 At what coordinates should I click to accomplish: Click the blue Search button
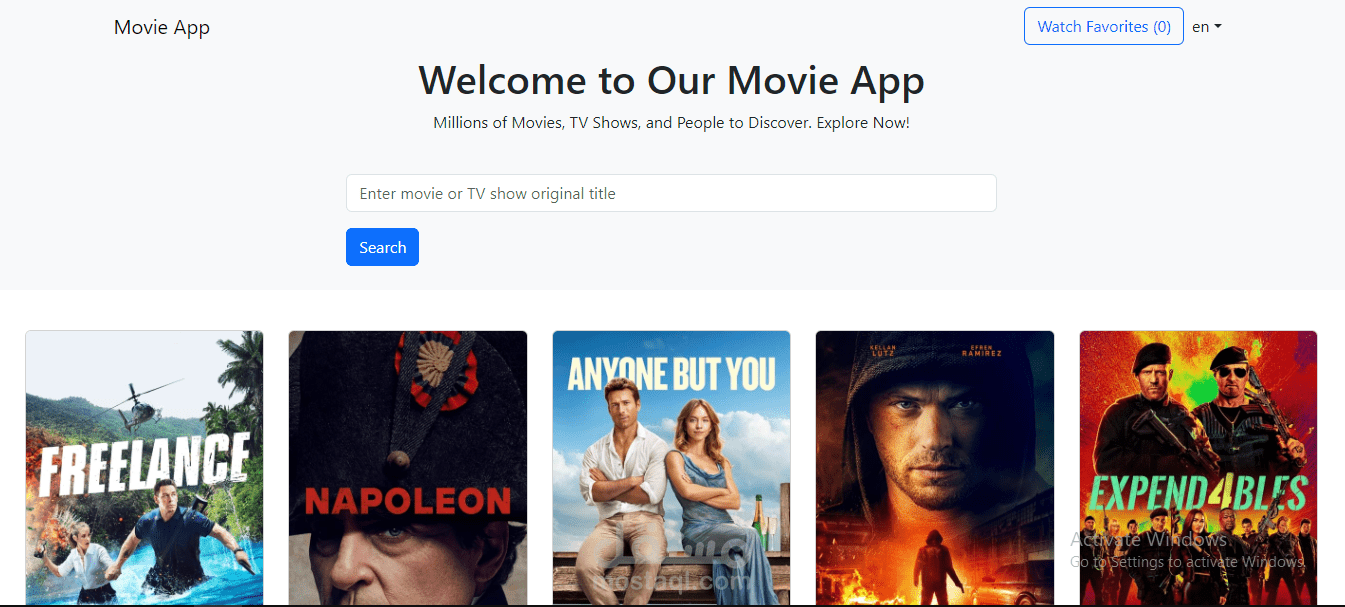[x=382, y=247]
